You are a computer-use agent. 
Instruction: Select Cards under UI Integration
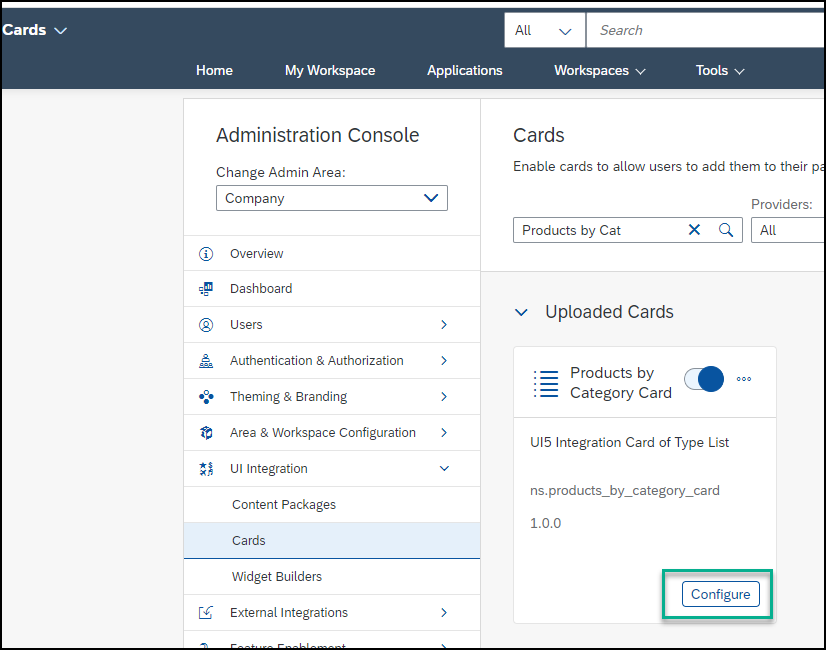[x=332, y=540]
